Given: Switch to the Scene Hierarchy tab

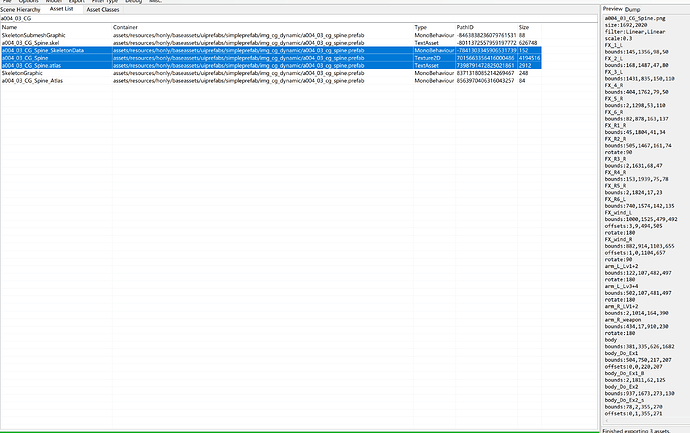Looking at the screenshot, I should (x=20, y=10).
